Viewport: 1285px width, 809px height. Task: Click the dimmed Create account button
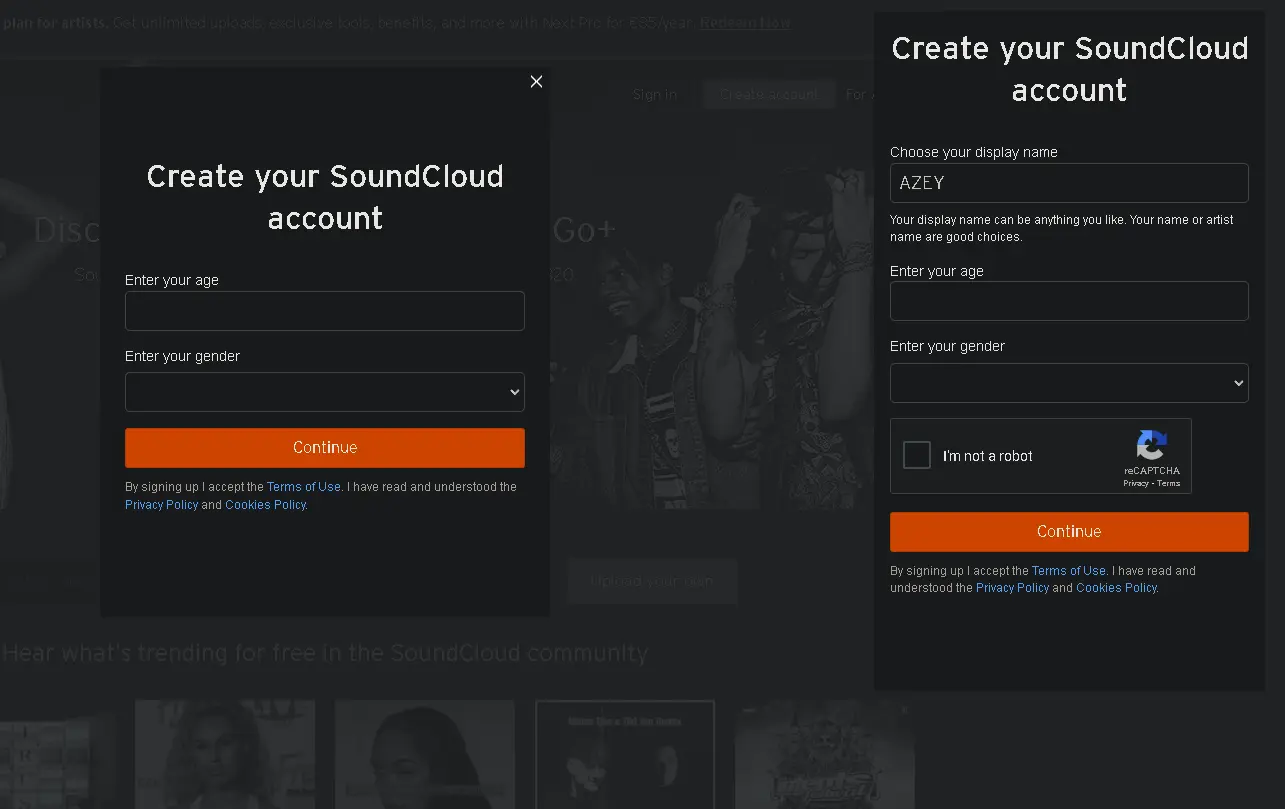pos(768,95)
